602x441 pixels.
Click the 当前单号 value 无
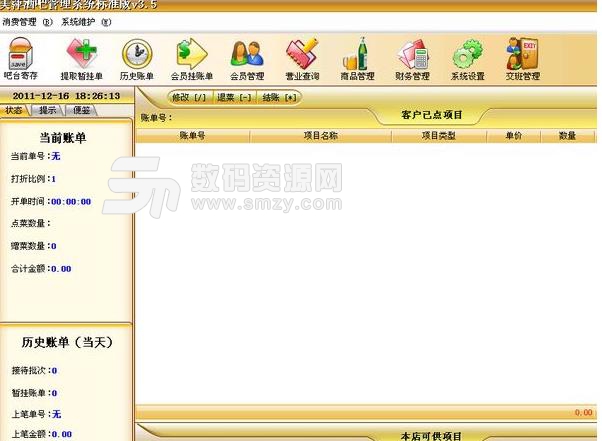coord(56,156)
